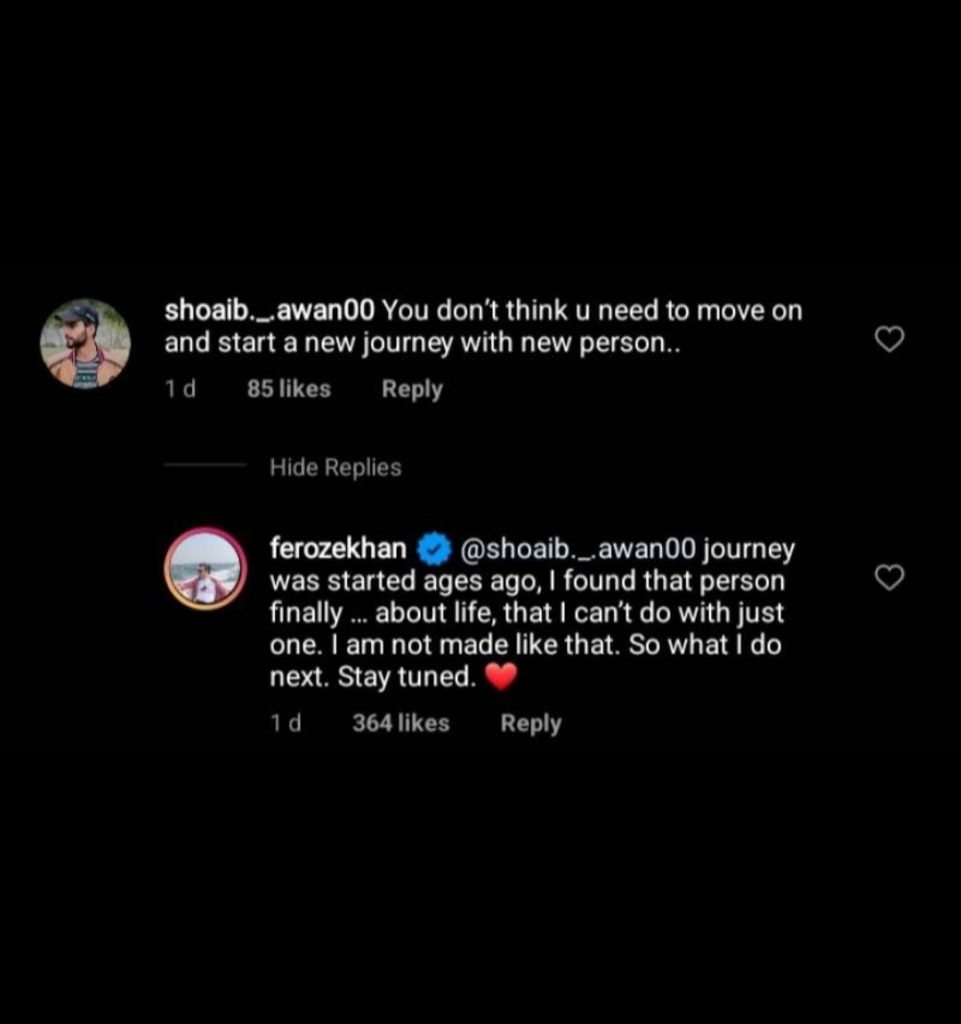Like the comment by shoaib._.awan00
This screenshot has height=1024, width=961.
889,340
